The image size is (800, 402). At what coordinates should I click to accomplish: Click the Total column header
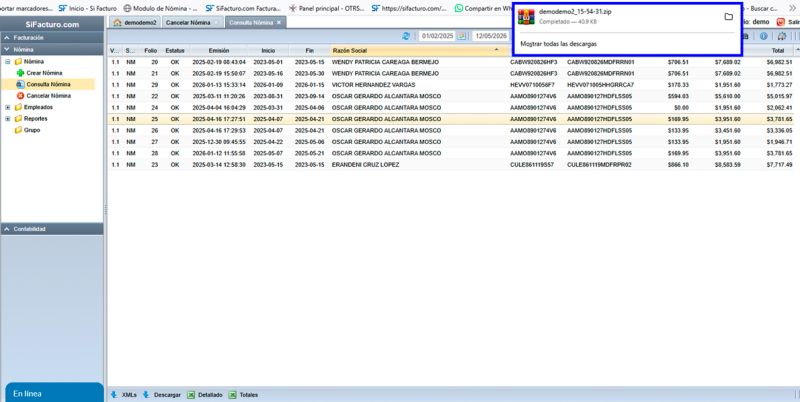click(777, 51)
